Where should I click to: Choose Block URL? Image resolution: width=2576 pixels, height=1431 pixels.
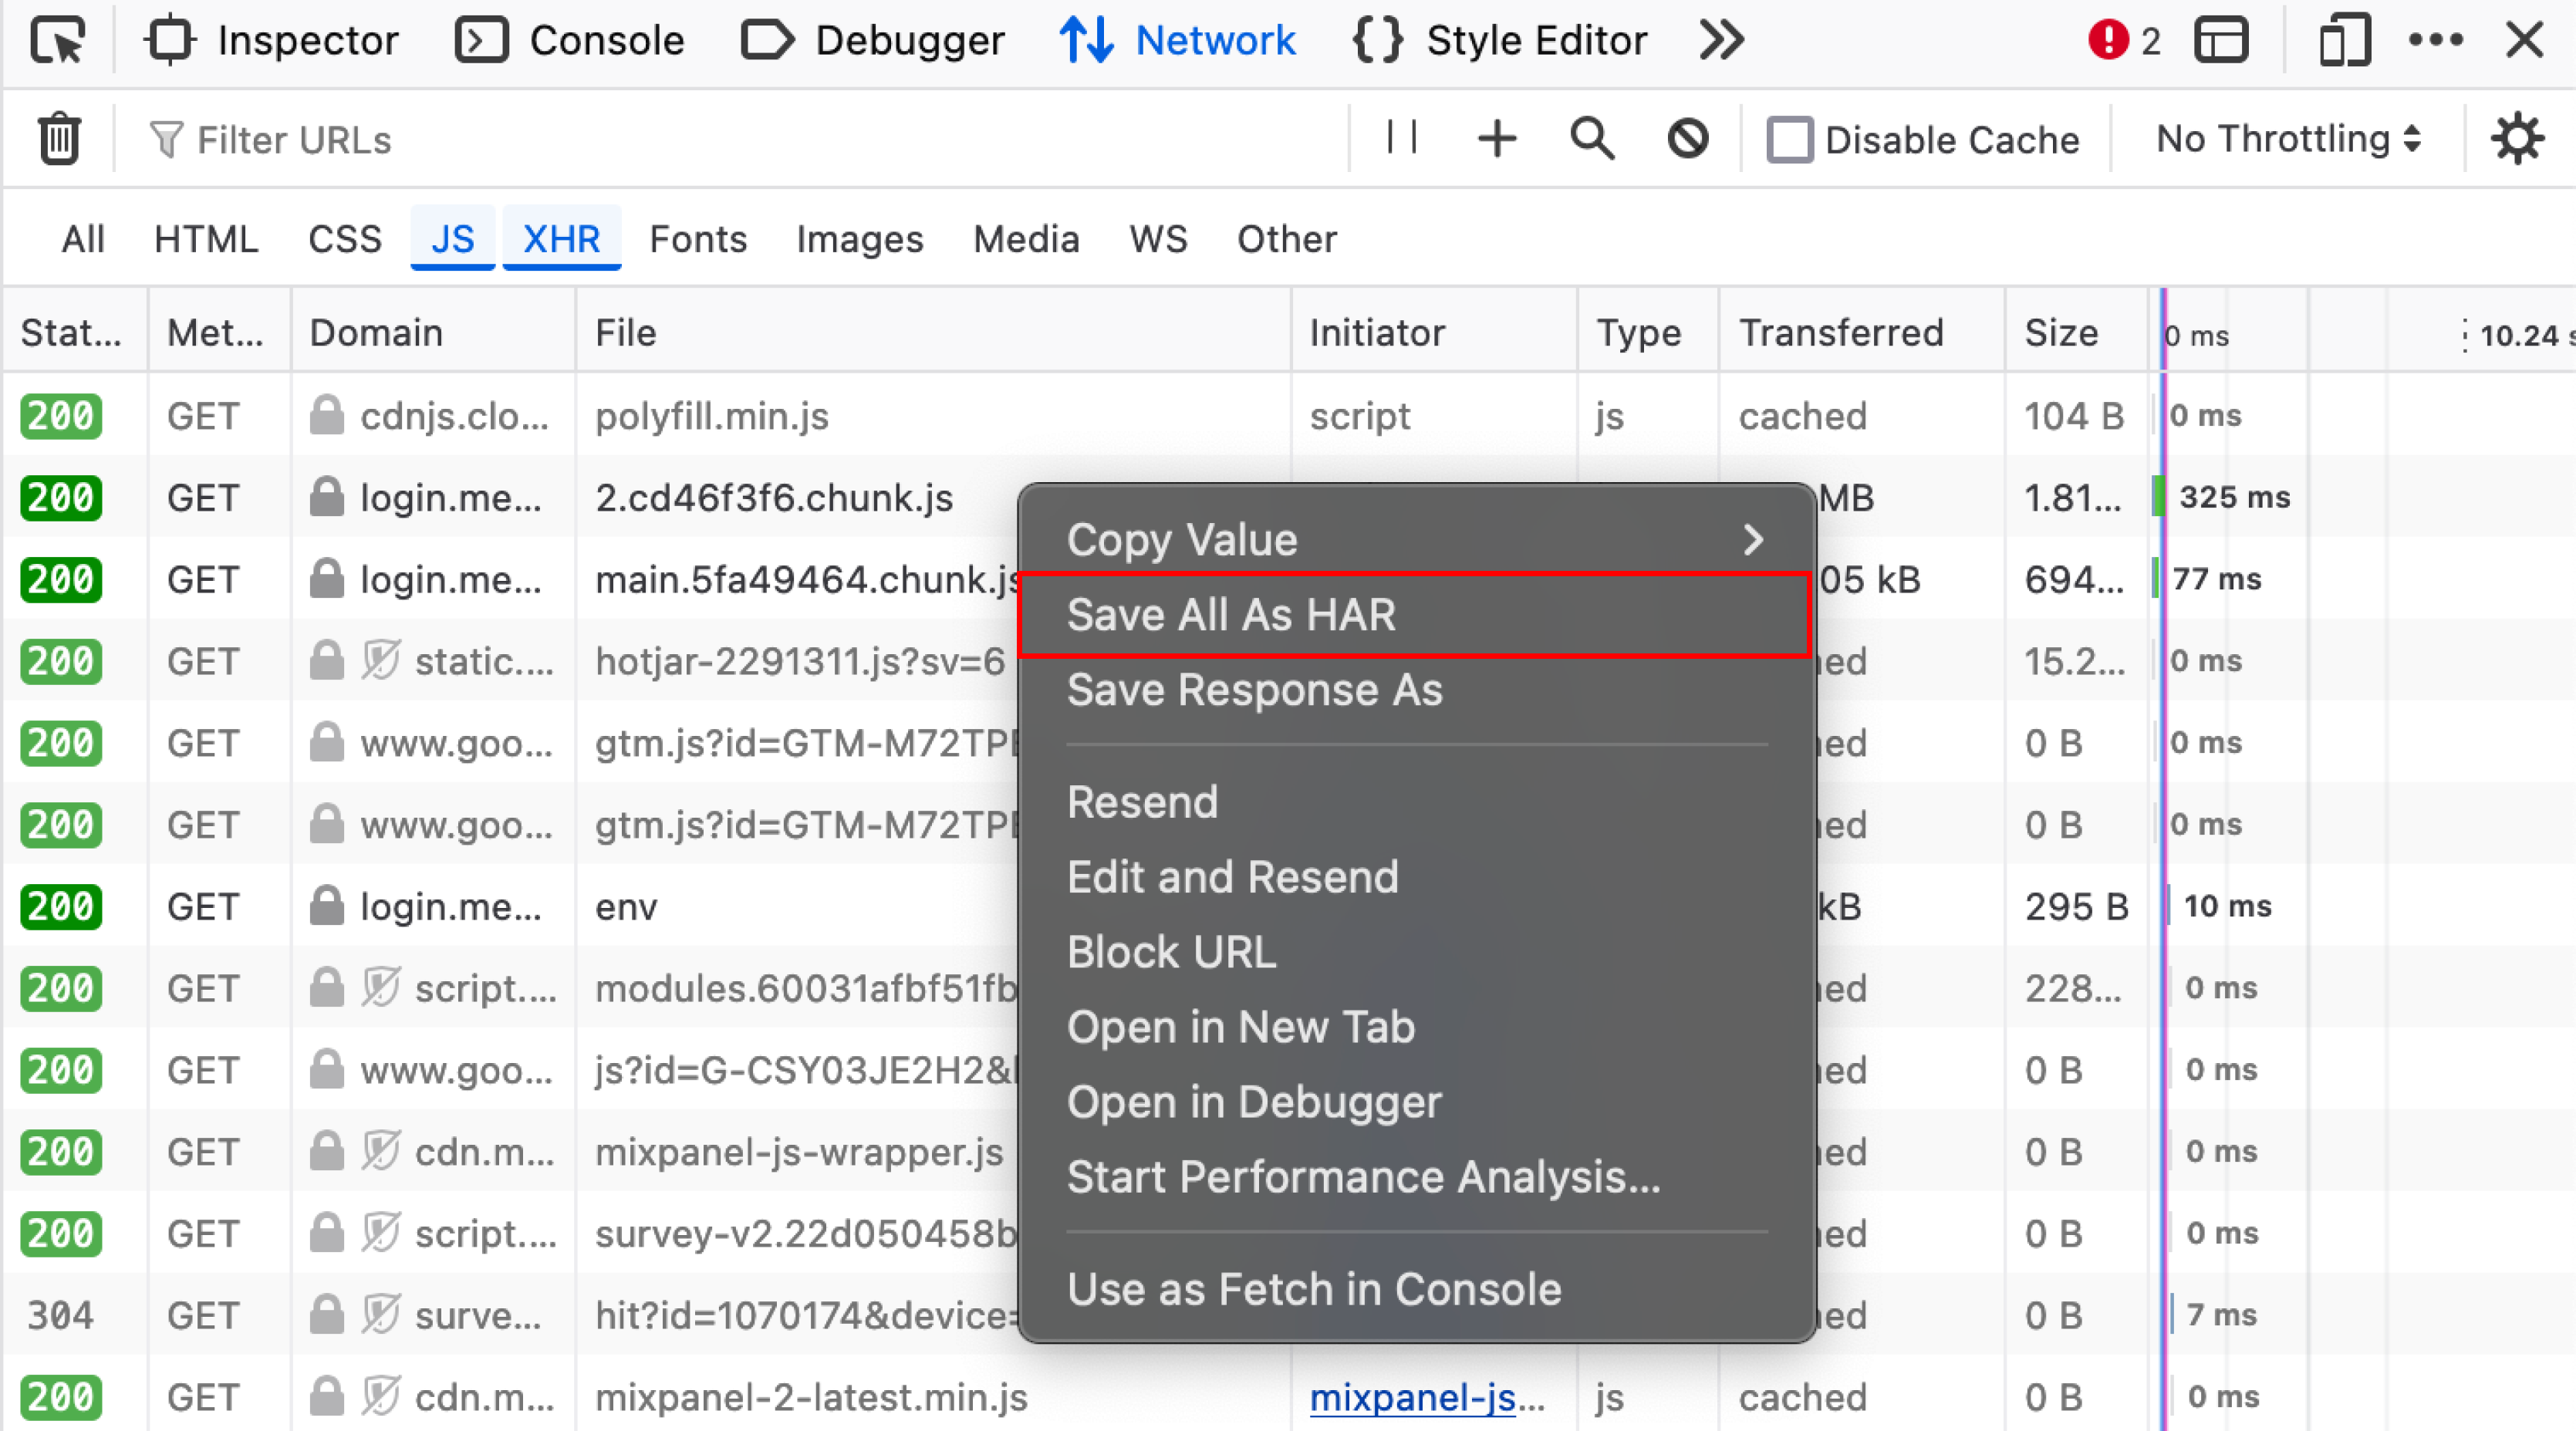(1416, 952)
